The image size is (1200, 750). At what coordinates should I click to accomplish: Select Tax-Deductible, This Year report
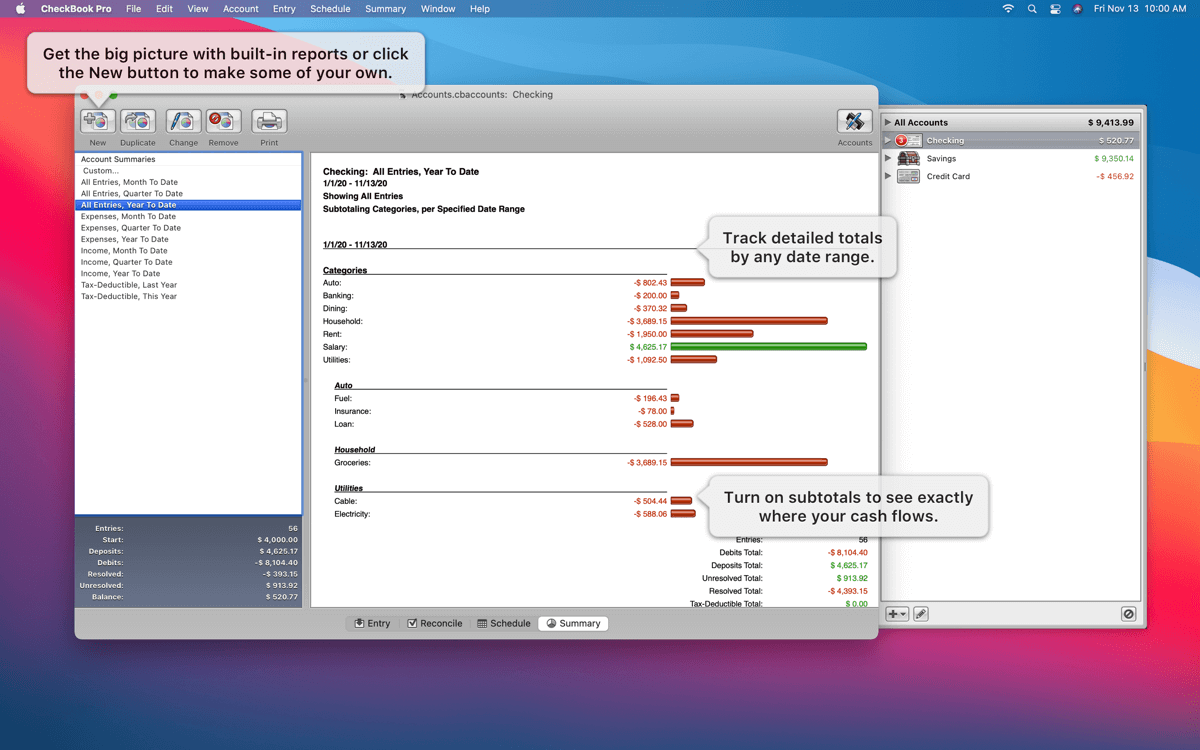(x=188, y=296)
